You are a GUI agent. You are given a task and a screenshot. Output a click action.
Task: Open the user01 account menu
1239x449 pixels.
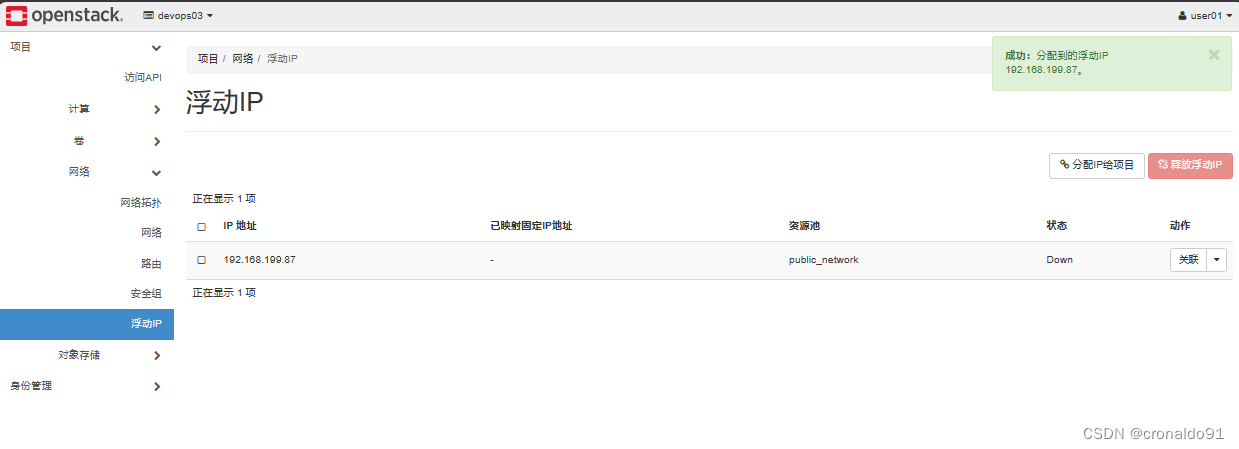pyautogui.click(x=1205, y=16)
